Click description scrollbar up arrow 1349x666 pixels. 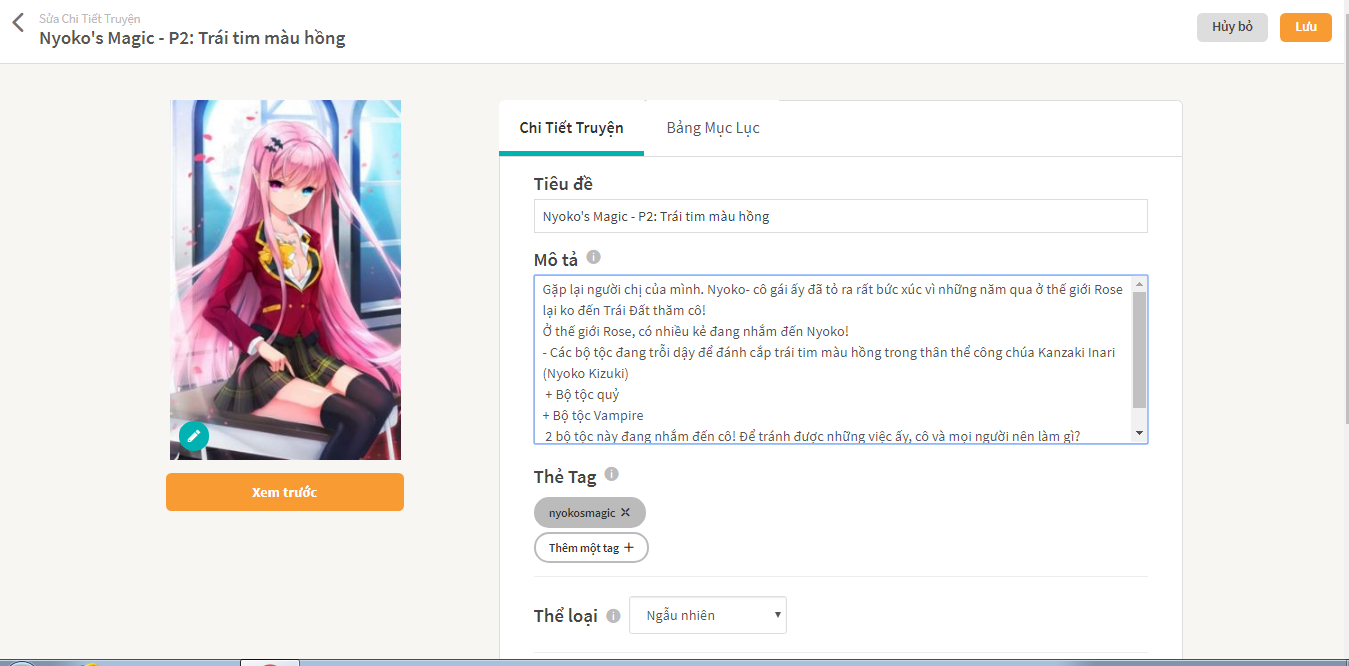pyautogui.click(x=1139, y=284)
